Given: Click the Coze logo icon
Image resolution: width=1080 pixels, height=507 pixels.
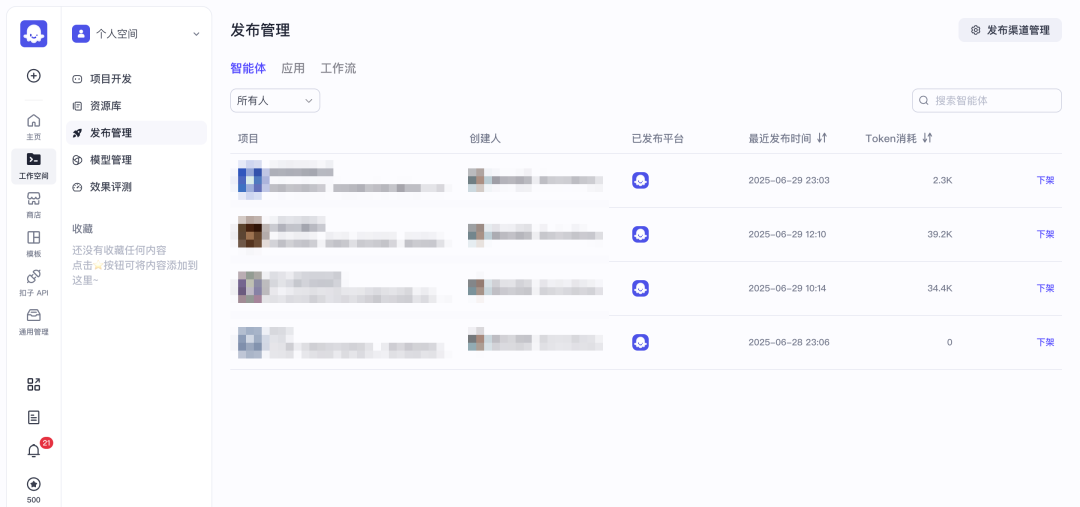Looking at the screenshot, I should pyautogui.click(x=33, y=33).
